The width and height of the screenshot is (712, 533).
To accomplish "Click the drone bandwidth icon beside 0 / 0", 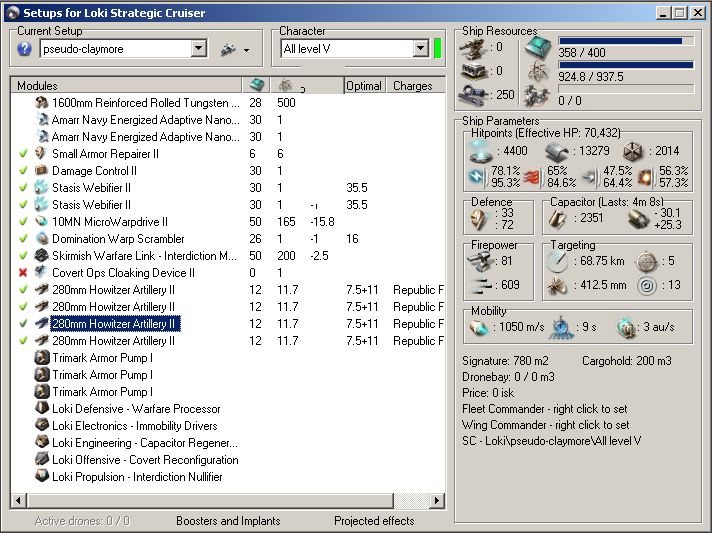I will point(539,95).
